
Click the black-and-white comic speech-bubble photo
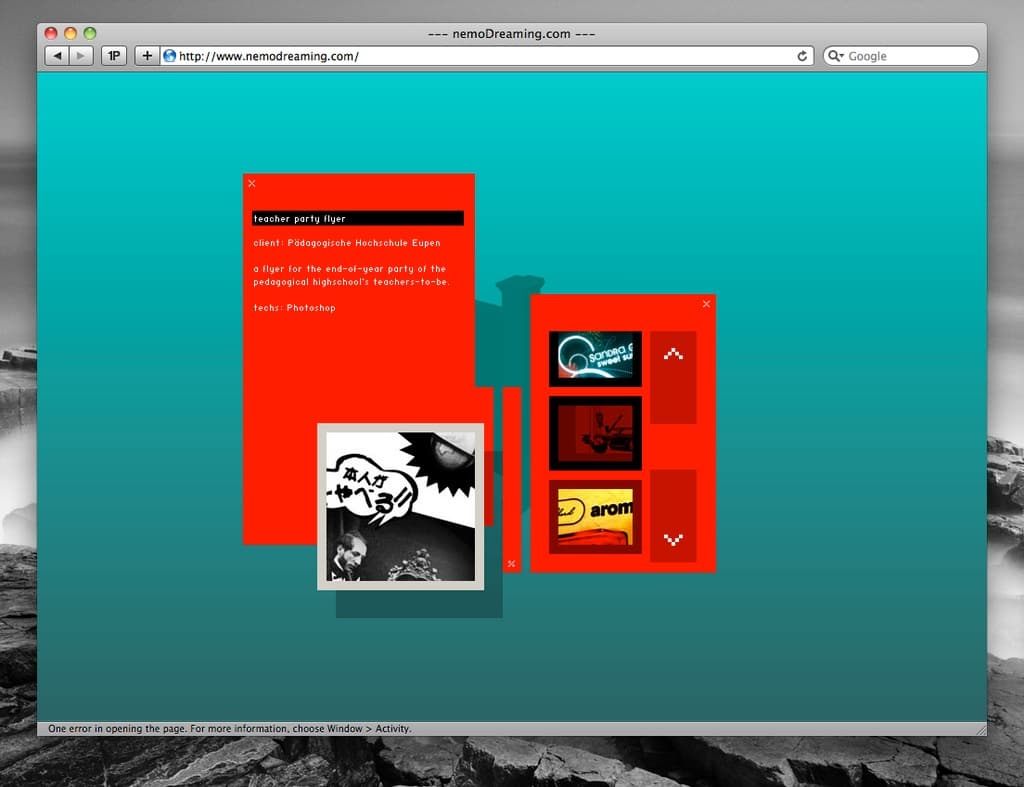coord(399,505)
